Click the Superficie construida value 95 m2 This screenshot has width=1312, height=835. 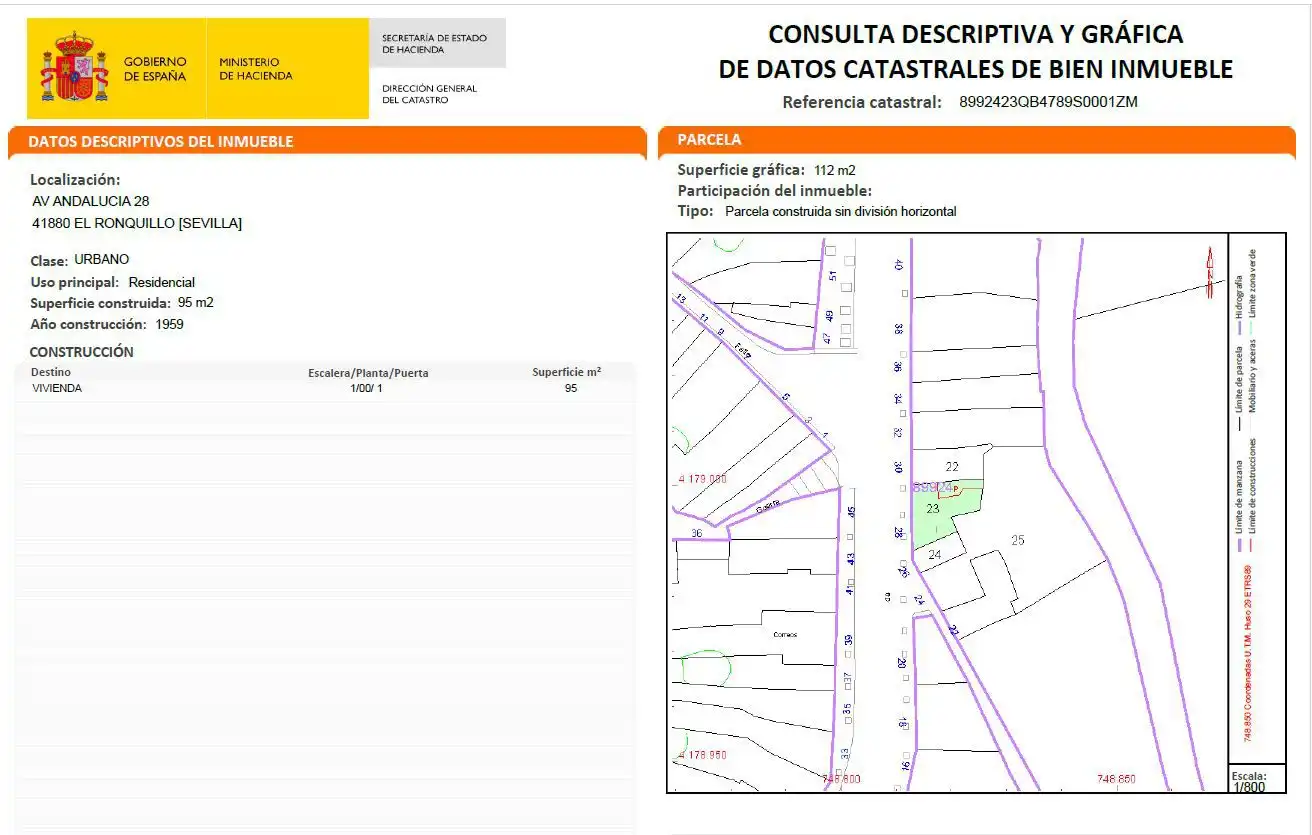pos(196,303)
